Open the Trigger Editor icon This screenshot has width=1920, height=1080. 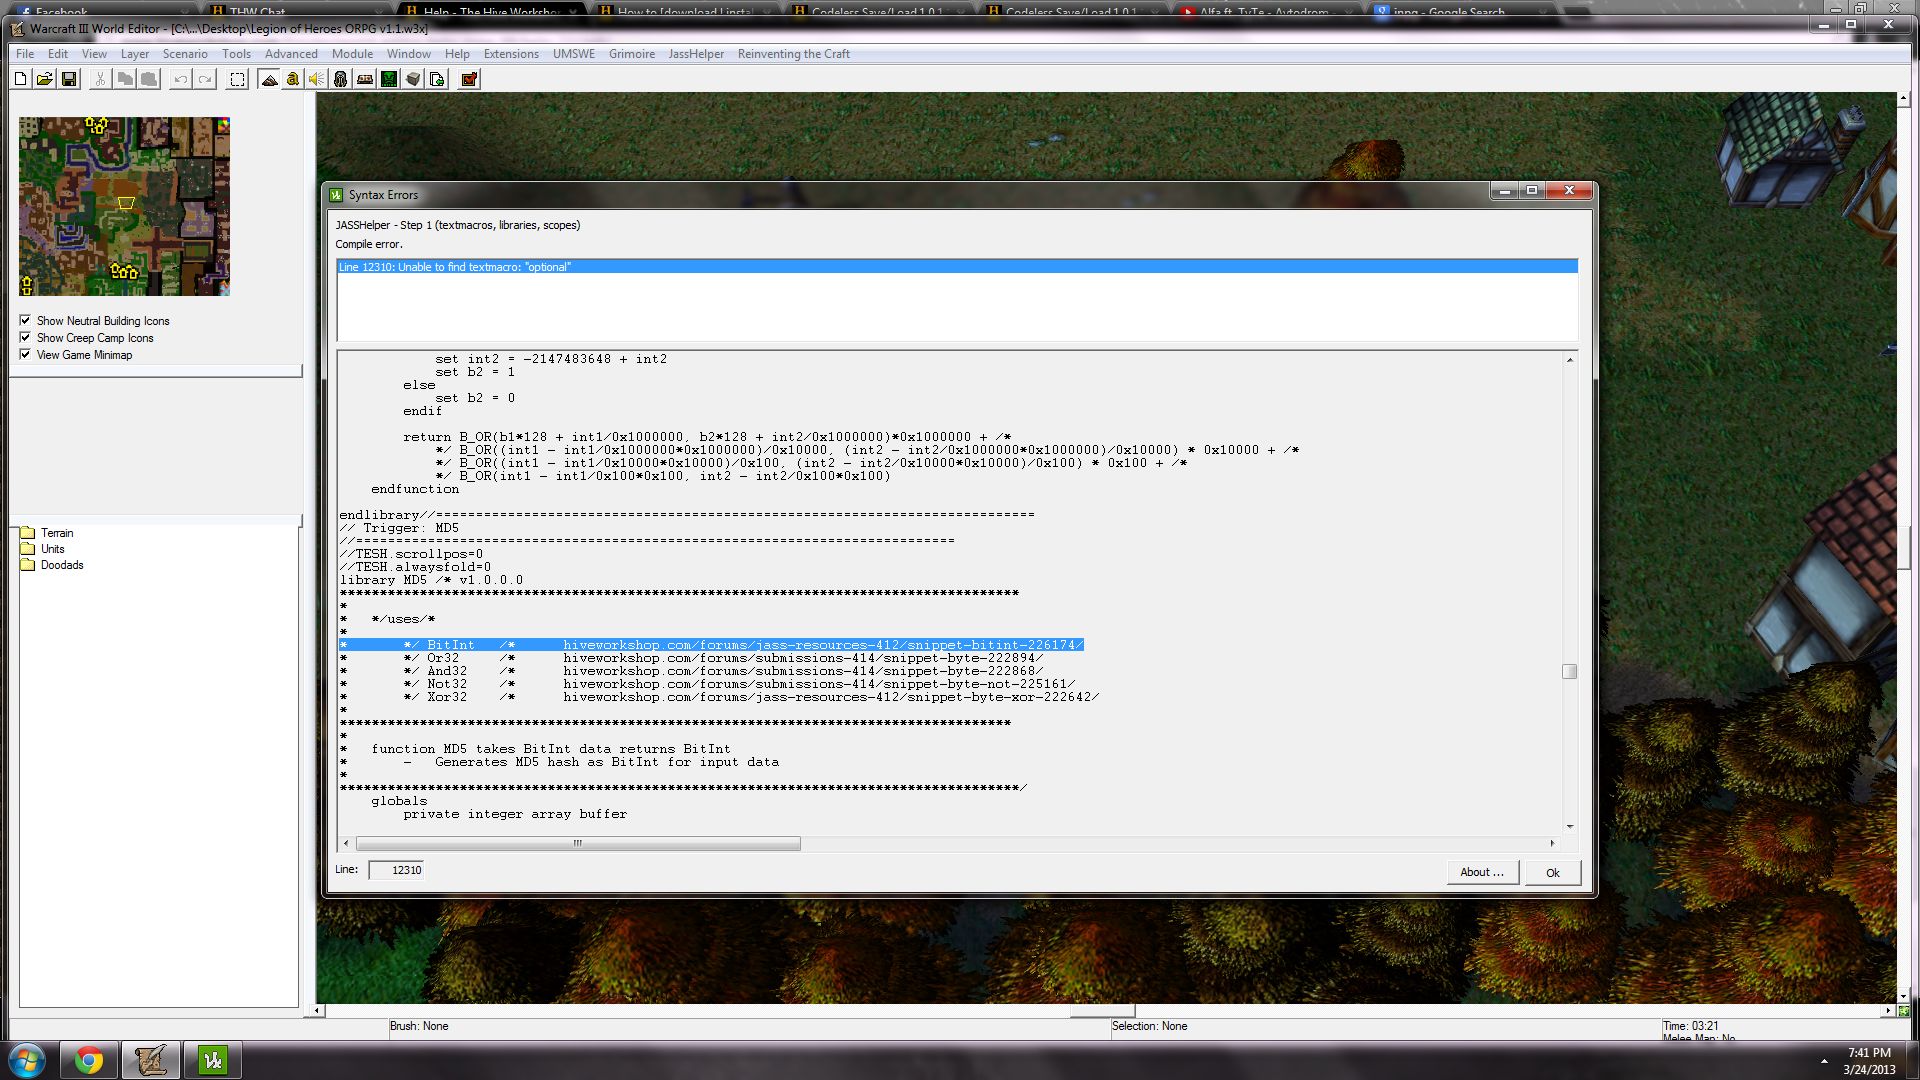point(292,79)
